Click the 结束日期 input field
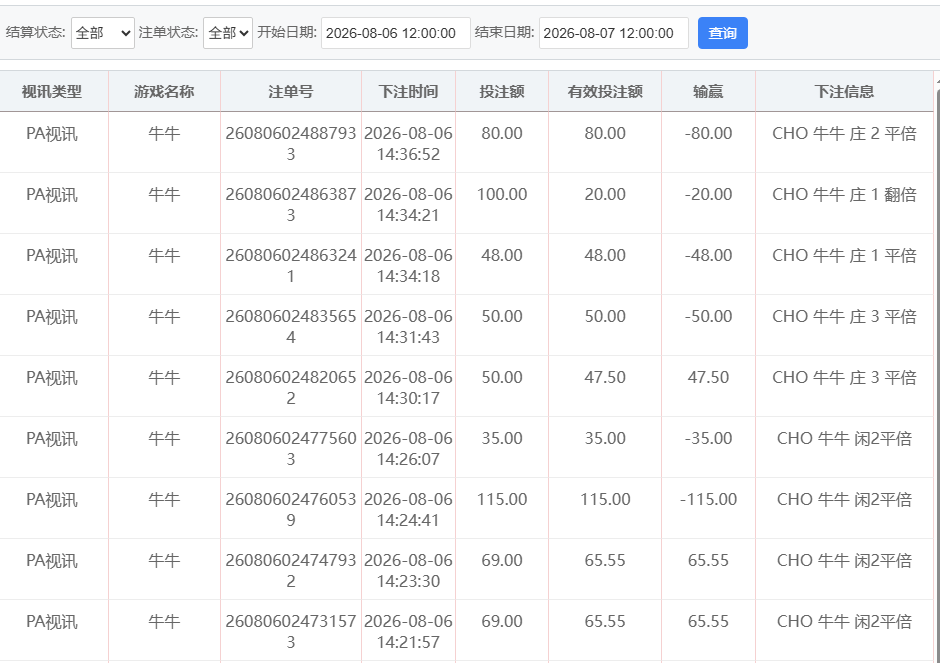Screen dimensions: 940x663 614,33
